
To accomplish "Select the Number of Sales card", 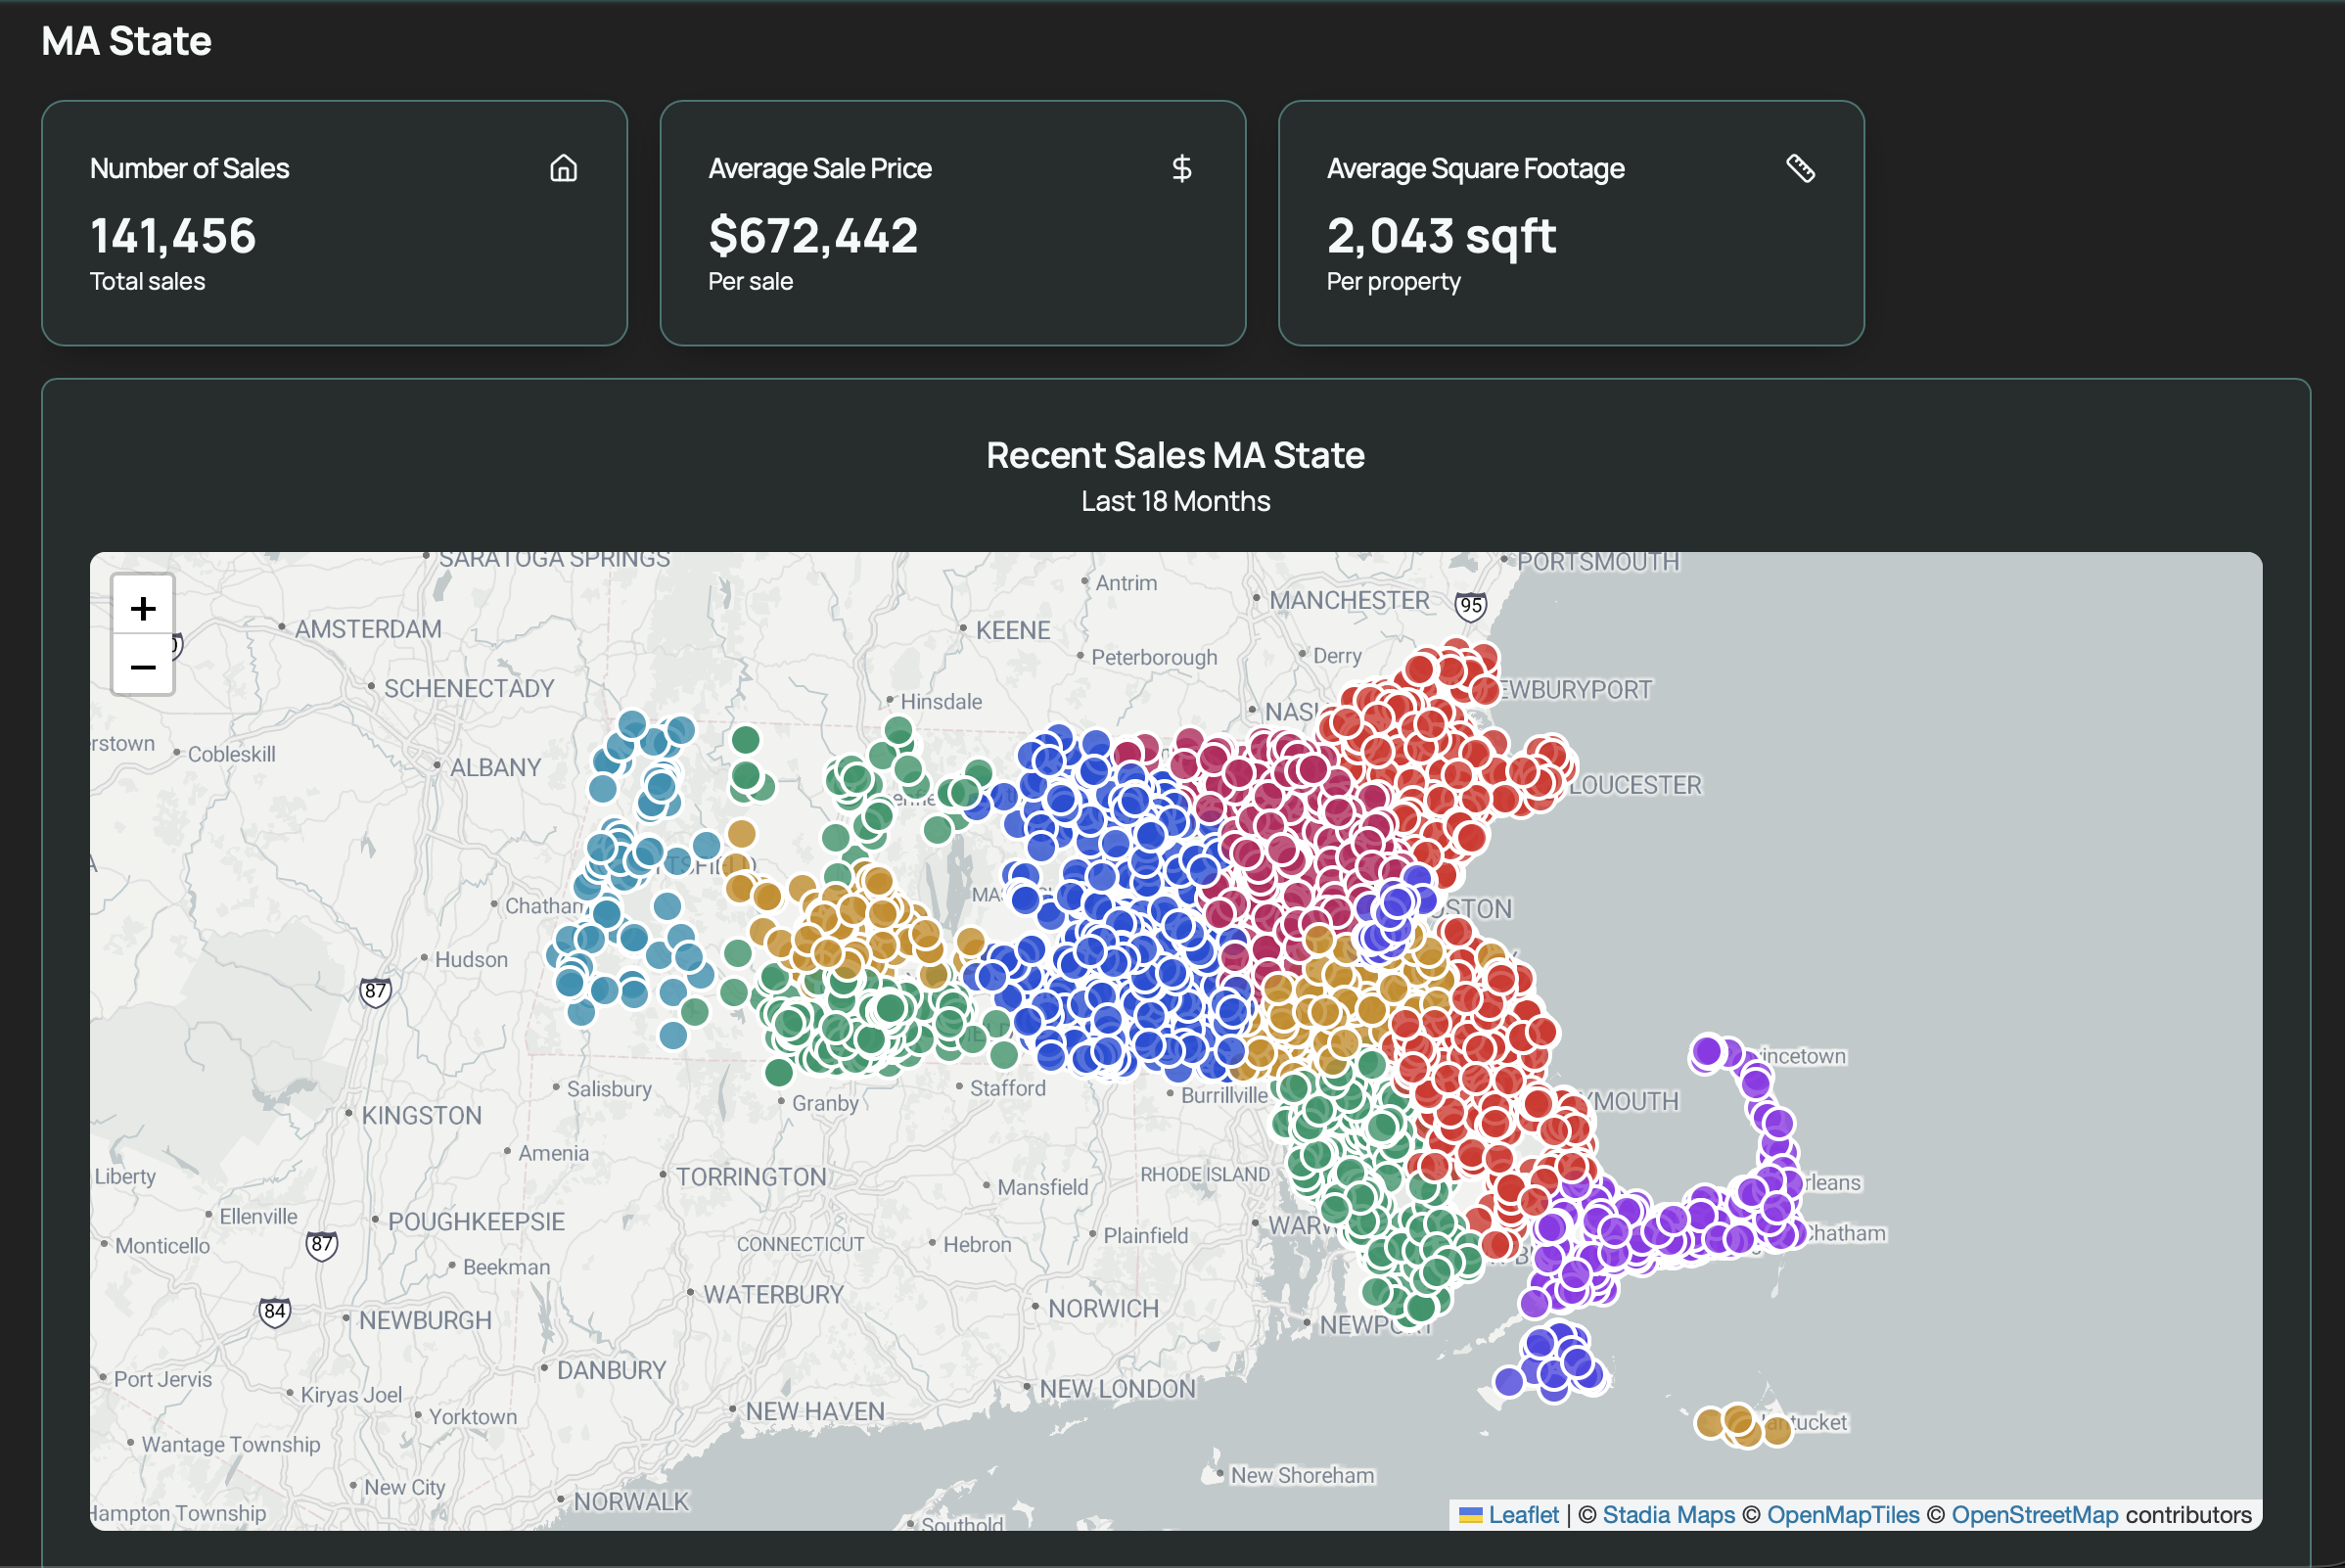I will [x=334, y=223].
